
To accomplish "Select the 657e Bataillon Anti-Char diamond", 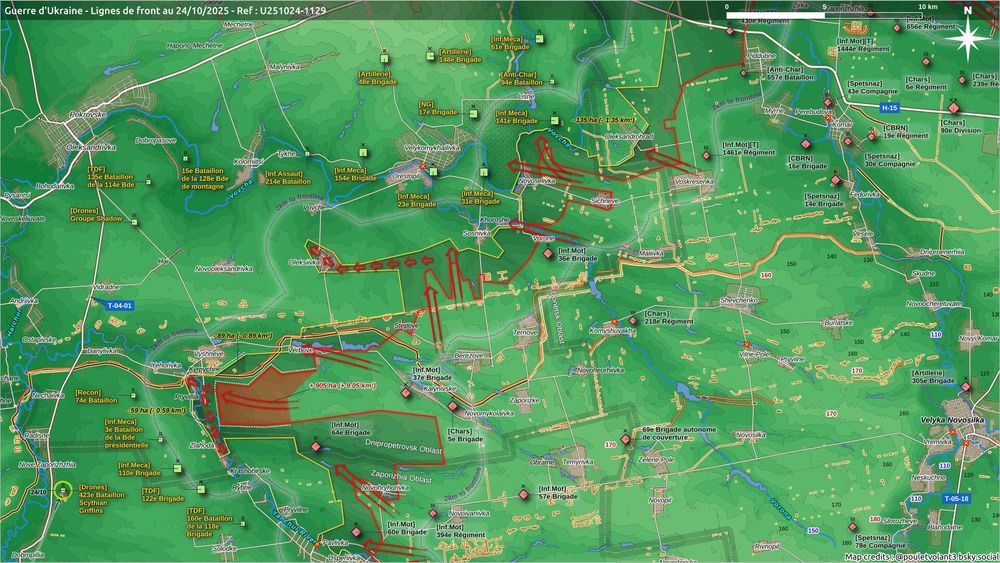I will tap(744, 73).
